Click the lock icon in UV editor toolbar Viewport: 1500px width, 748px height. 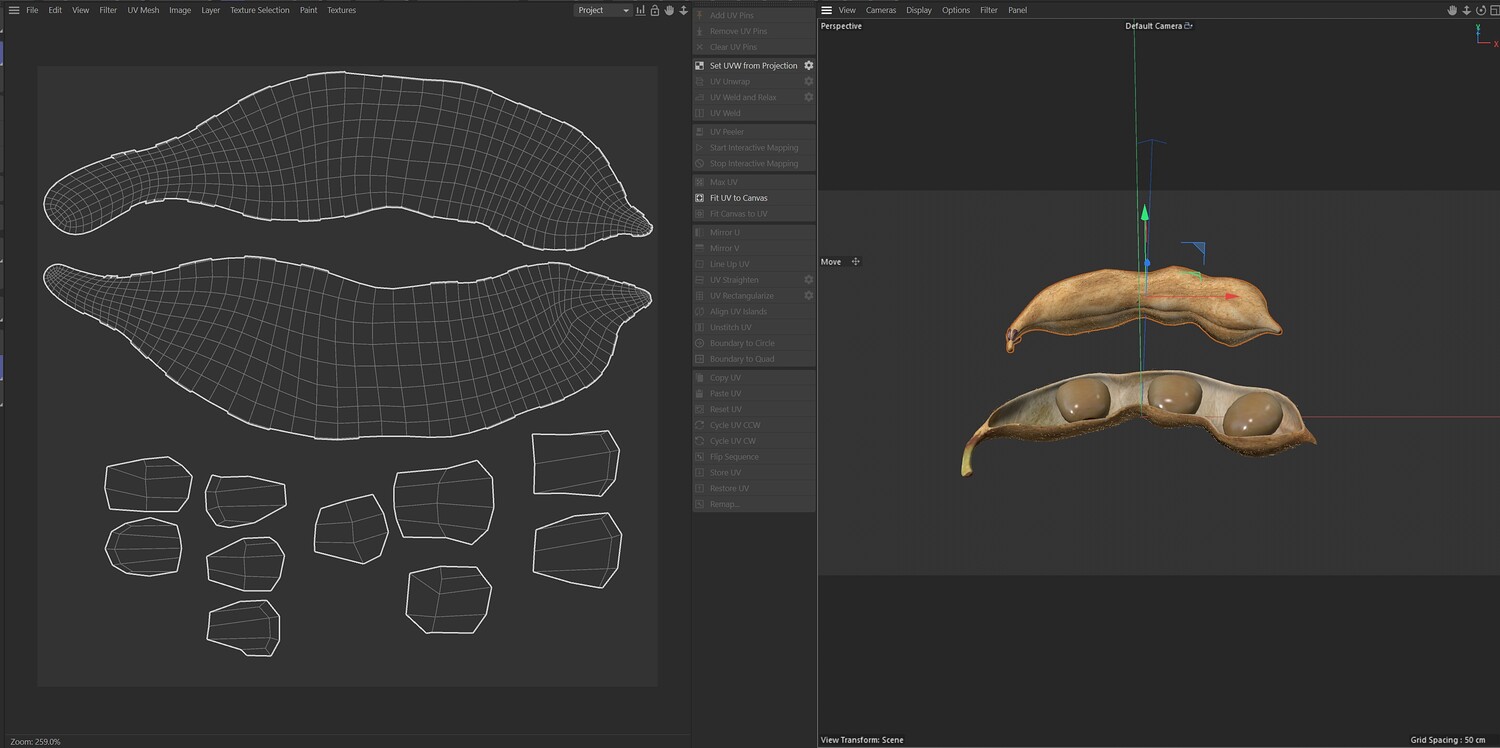point(655,10)
